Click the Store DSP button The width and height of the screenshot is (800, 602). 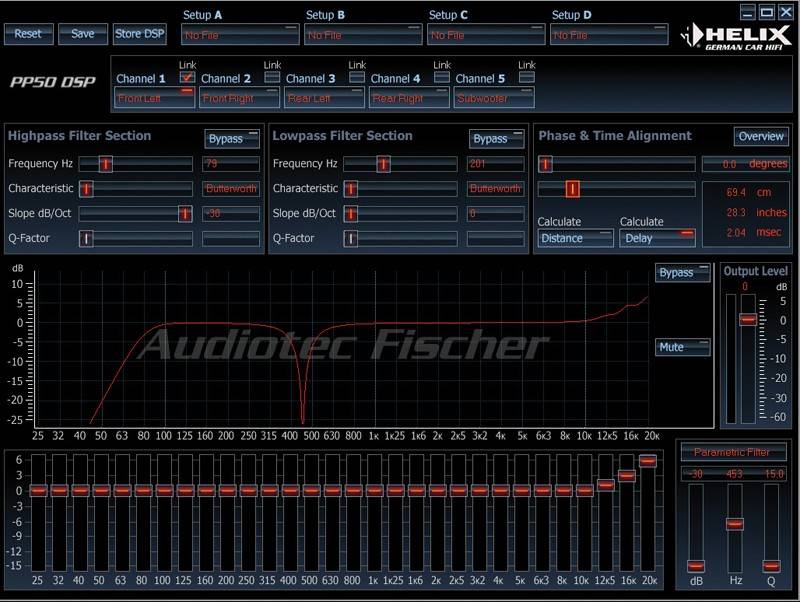click(140, 34)
